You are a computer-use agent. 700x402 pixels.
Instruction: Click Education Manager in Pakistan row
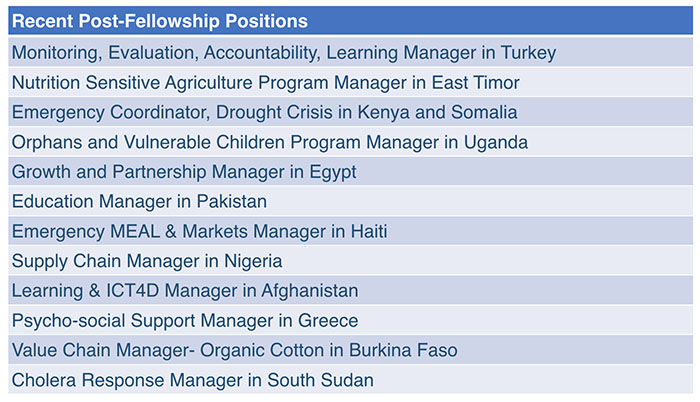click(x=350, y=201)
